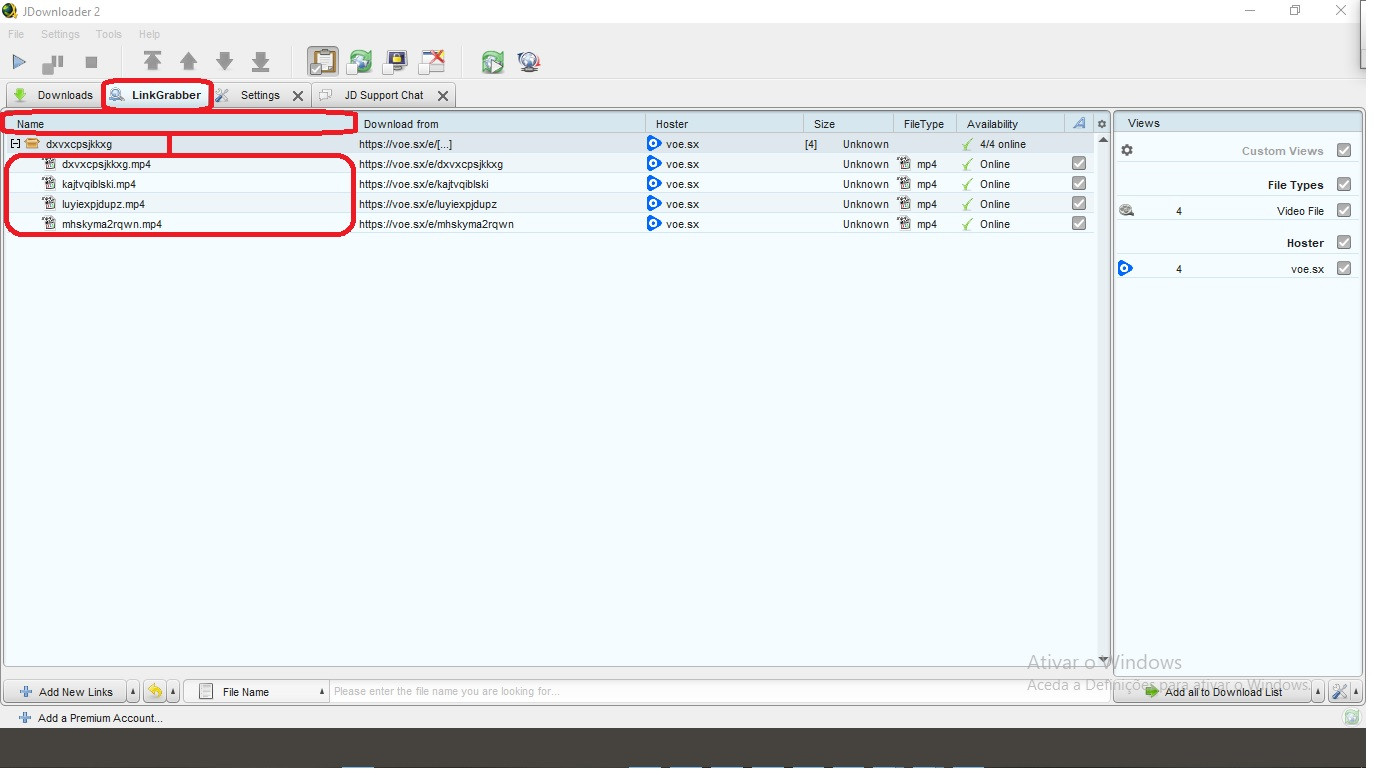Image resolution: width=1374 pixels, height=775 pixels.
Task: Click Add all to Download List
Action: pyautogui.click(x=1212, y=691)
